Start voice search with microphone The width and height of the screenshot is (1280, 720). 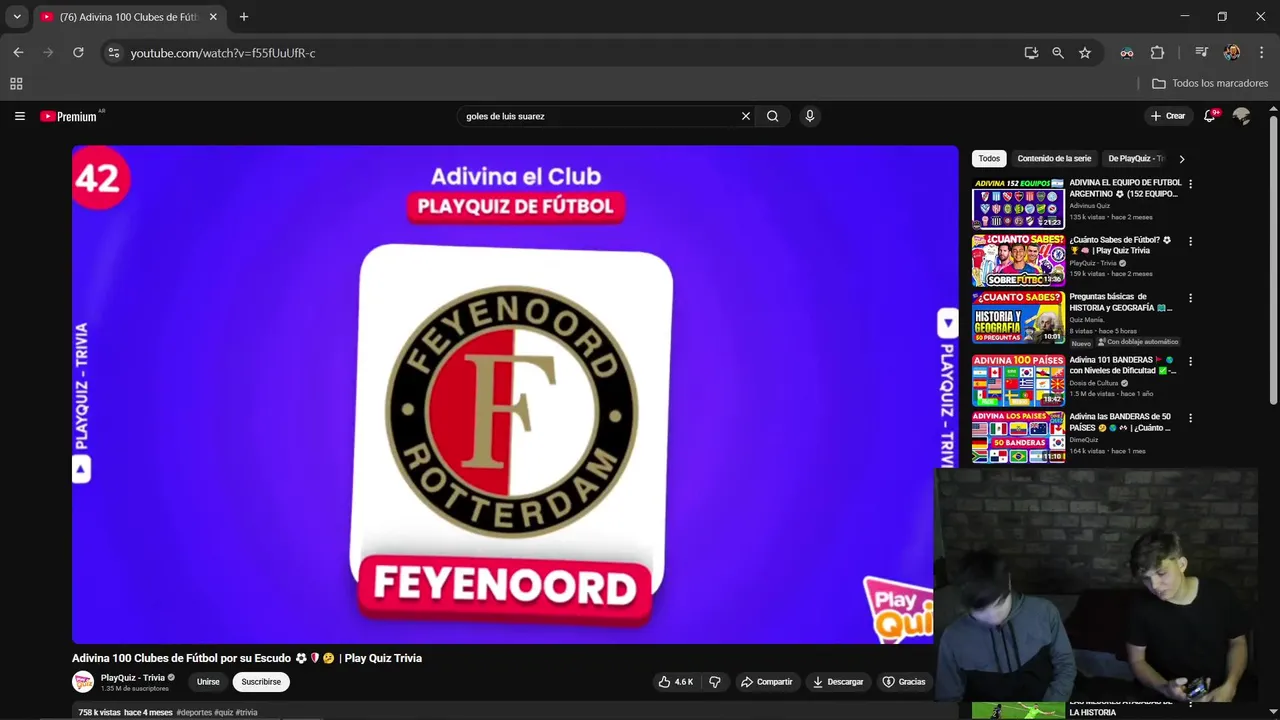810,116
